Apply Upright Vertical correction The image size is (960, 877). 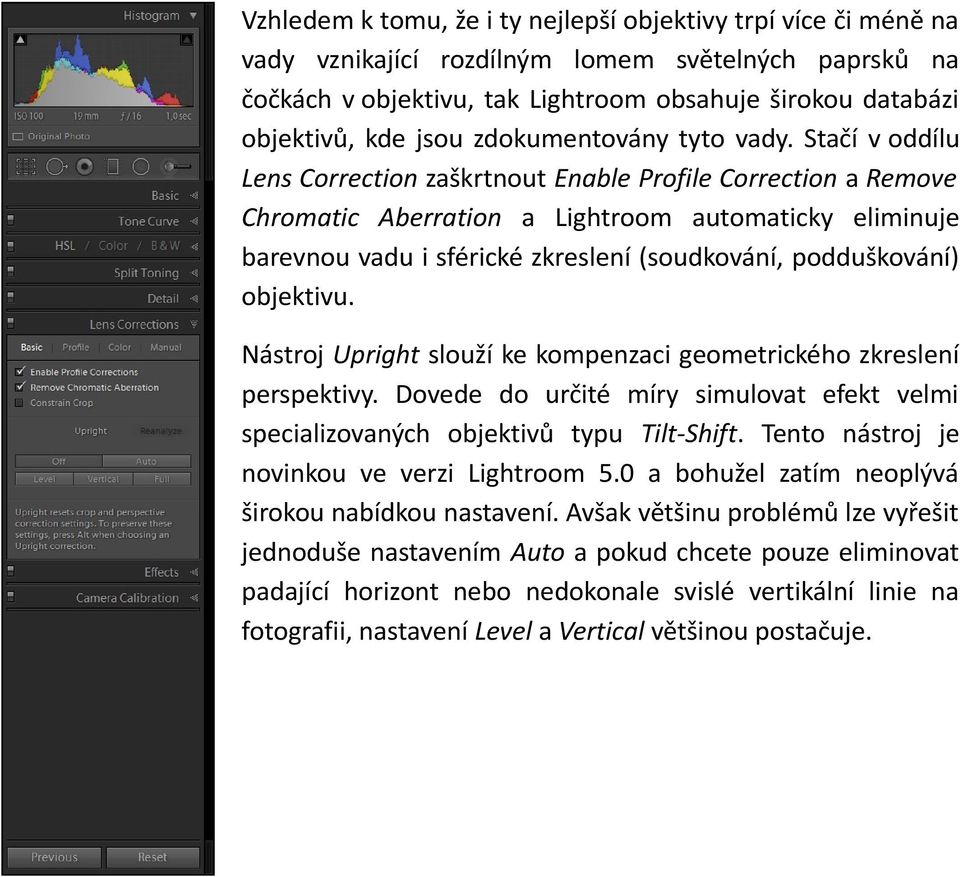click(103, 479)
